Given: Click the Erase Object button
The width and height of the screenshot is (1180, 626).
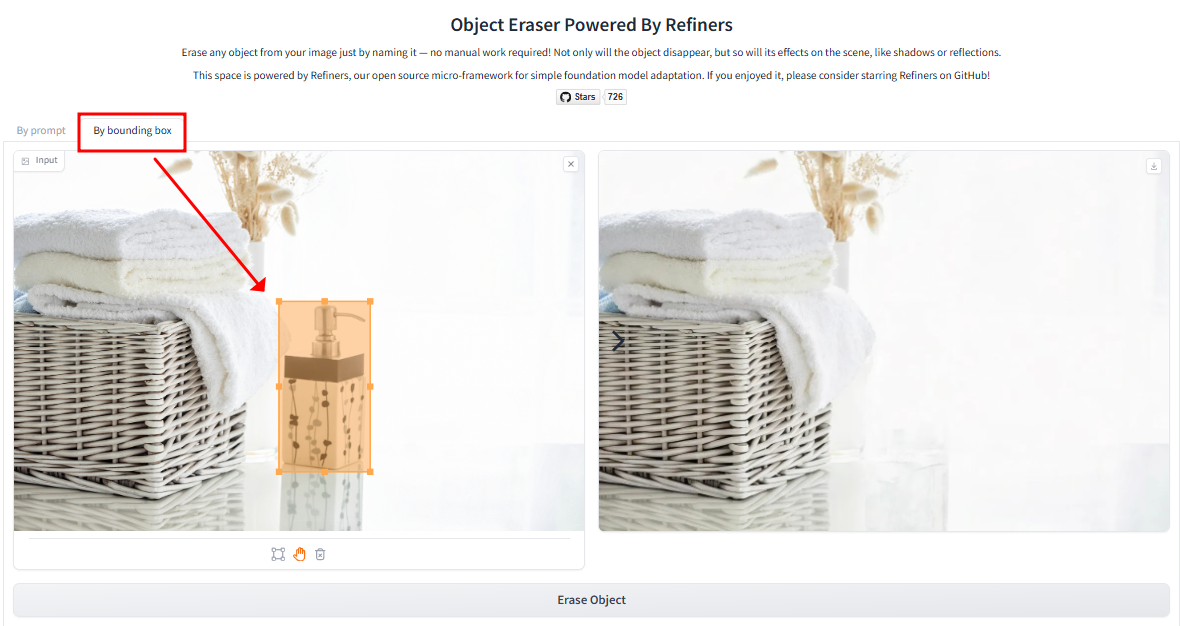Looking at the screenshot, I should click(x=591, y=600).
